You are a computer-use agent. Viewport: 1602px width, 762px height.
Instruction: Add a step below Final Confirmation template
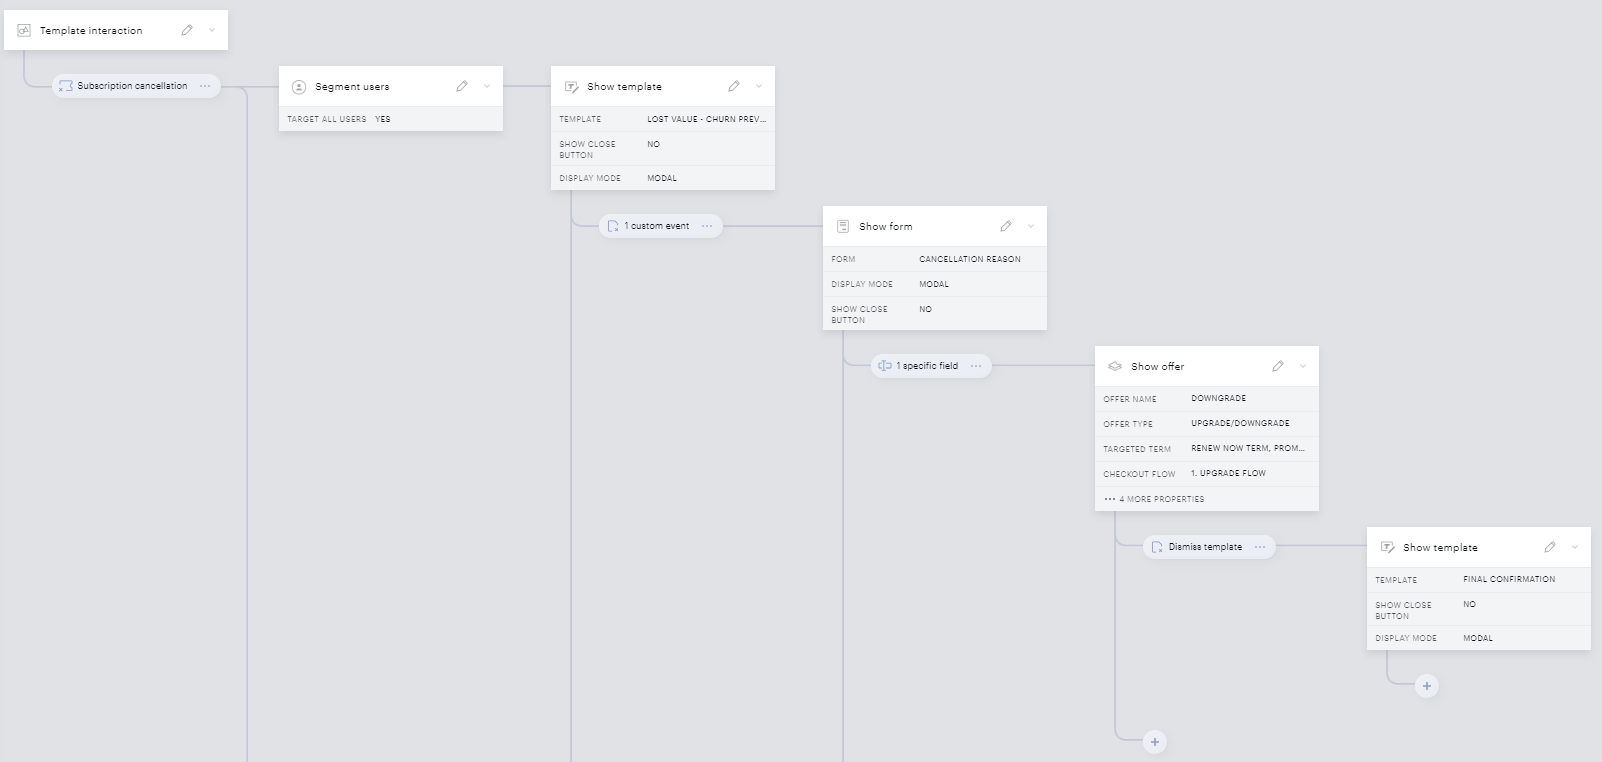[1427, 686]
